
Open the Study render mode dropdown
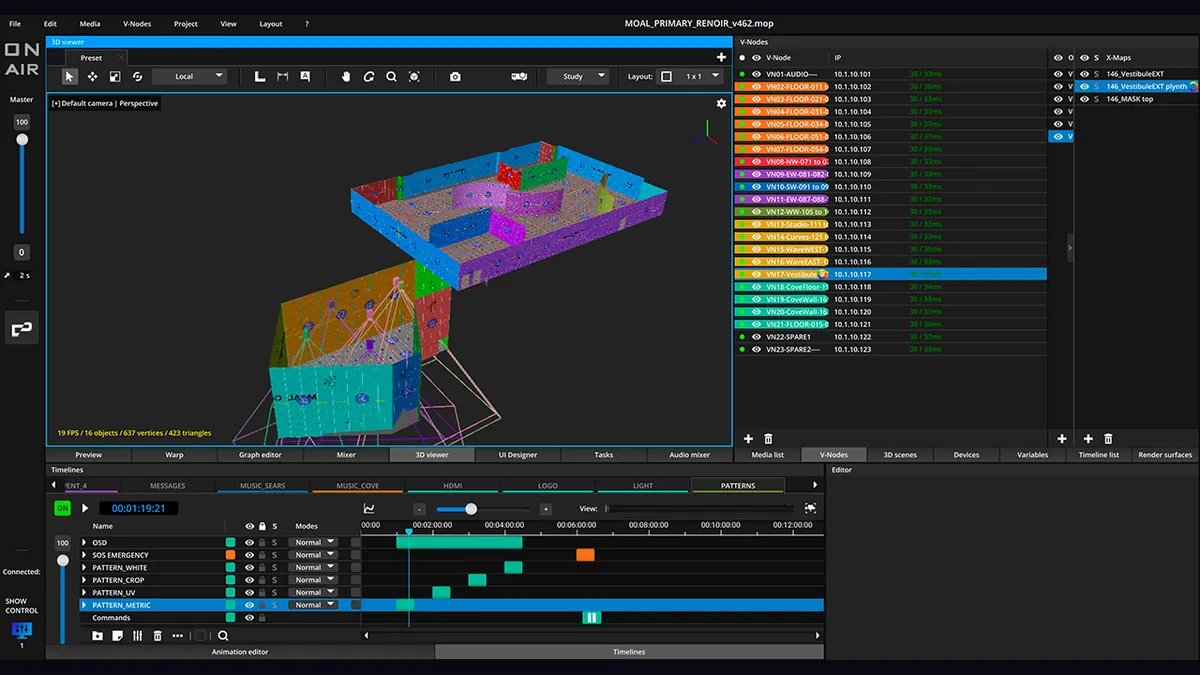pos(578,76)
